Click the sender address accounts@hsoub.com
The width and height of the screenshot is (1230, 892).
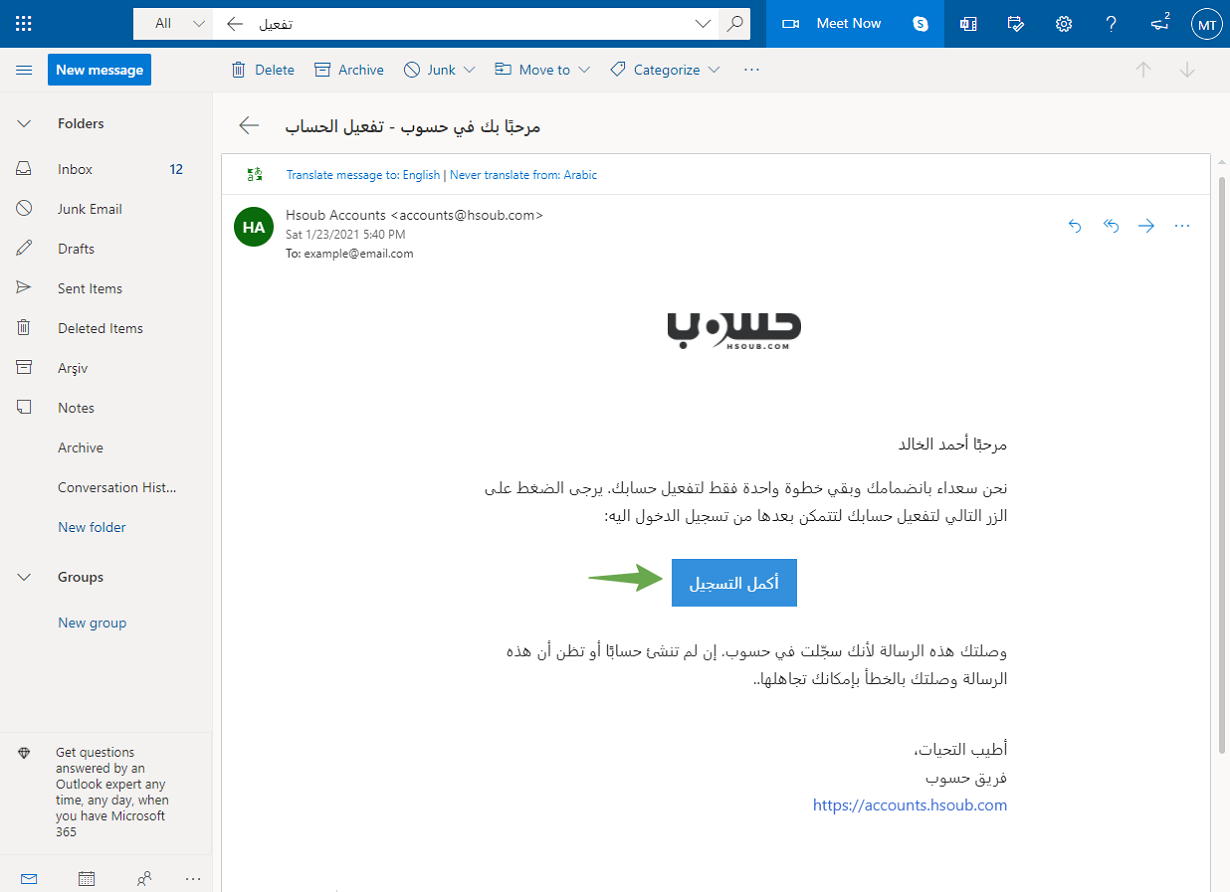pos(467,215)
